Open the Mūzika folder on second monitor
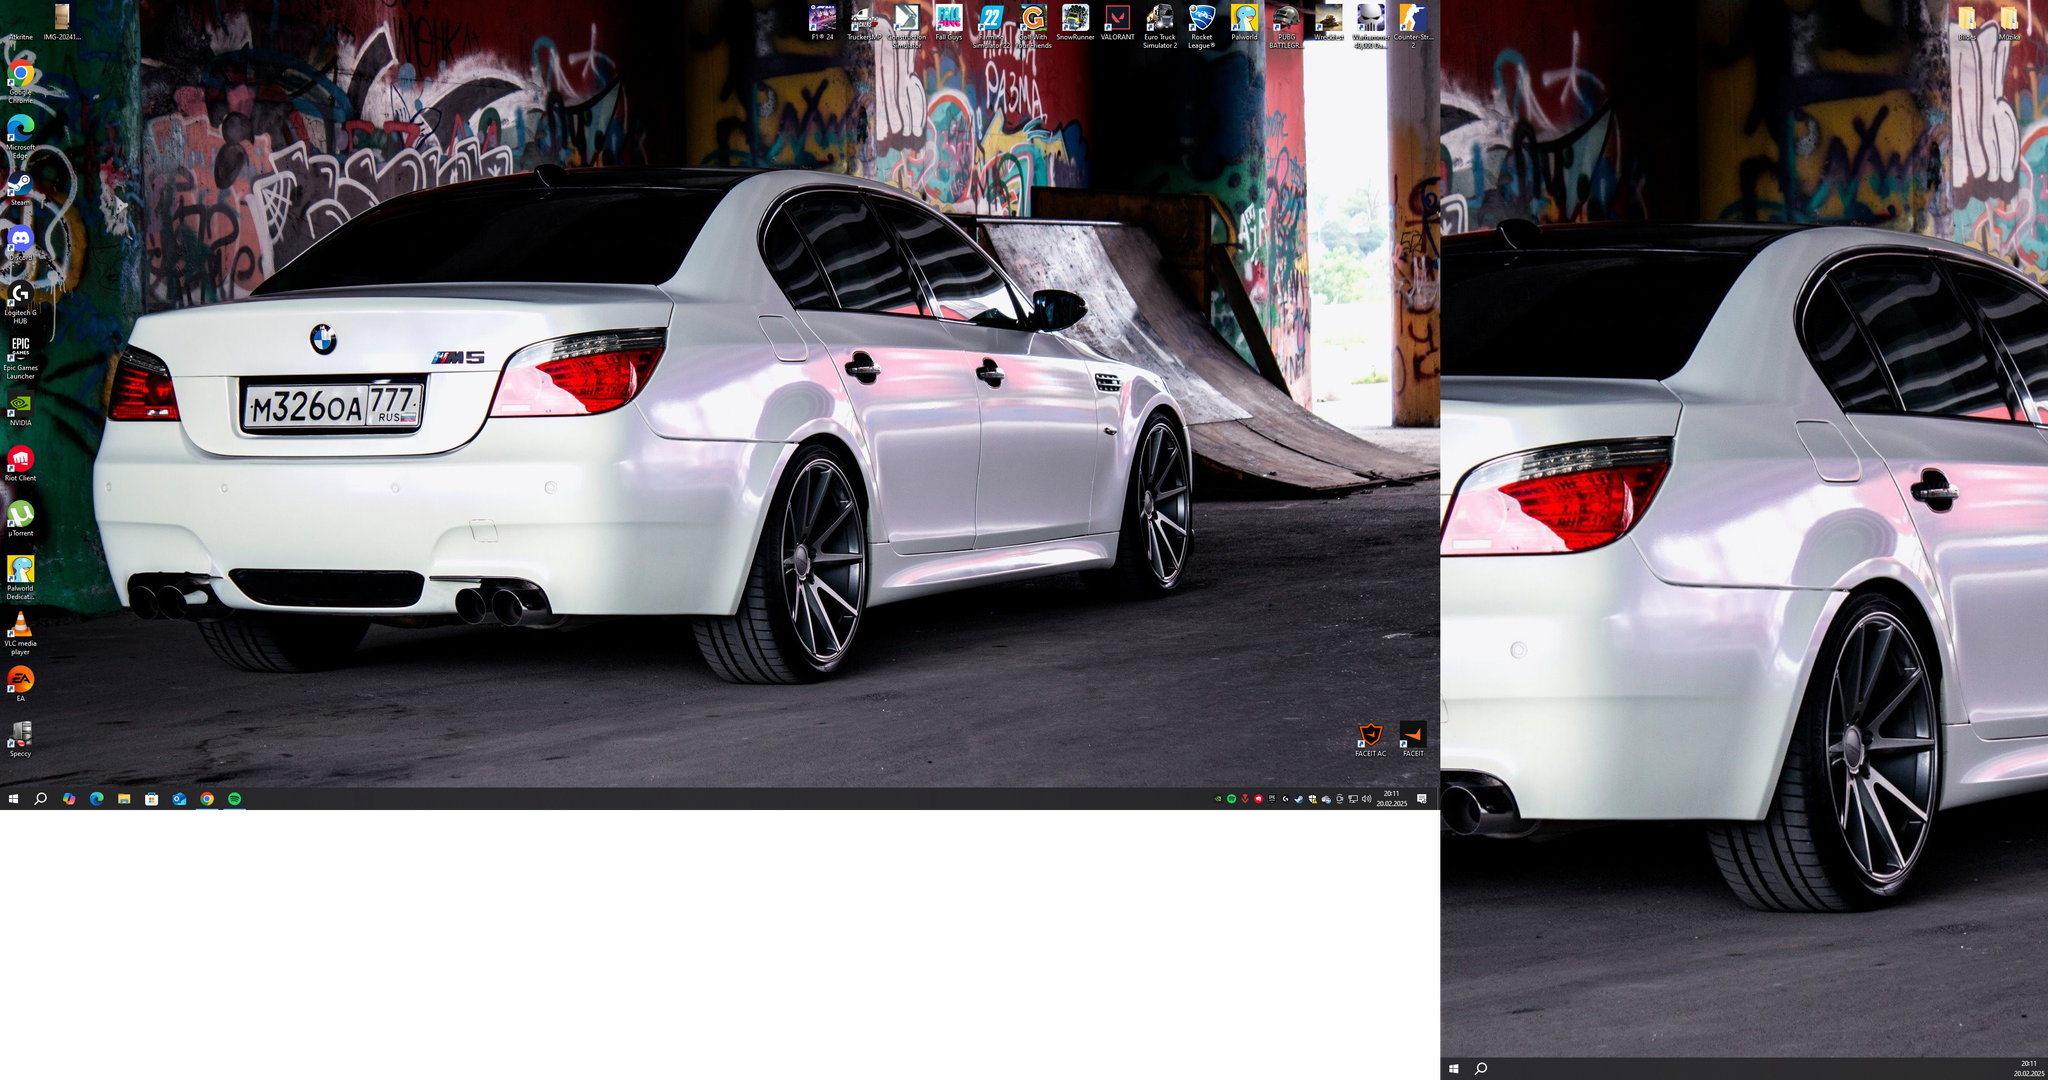The width and height of the screenshot is (2048, 1080). point(2009,22)
